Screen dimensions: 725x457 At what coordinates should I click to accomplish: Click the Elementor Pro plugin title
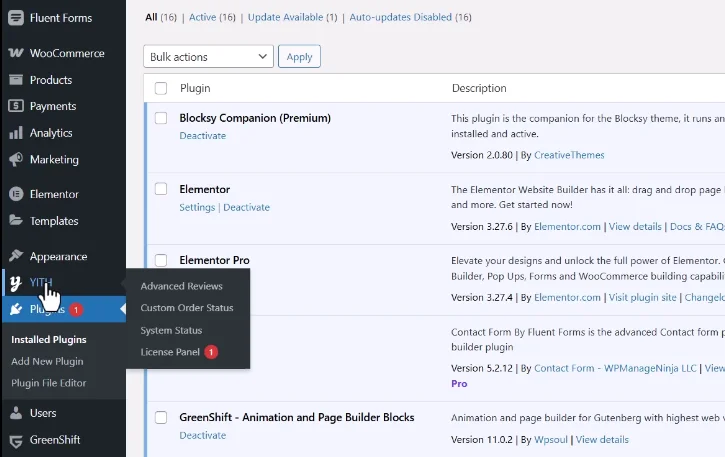[215, 260]
